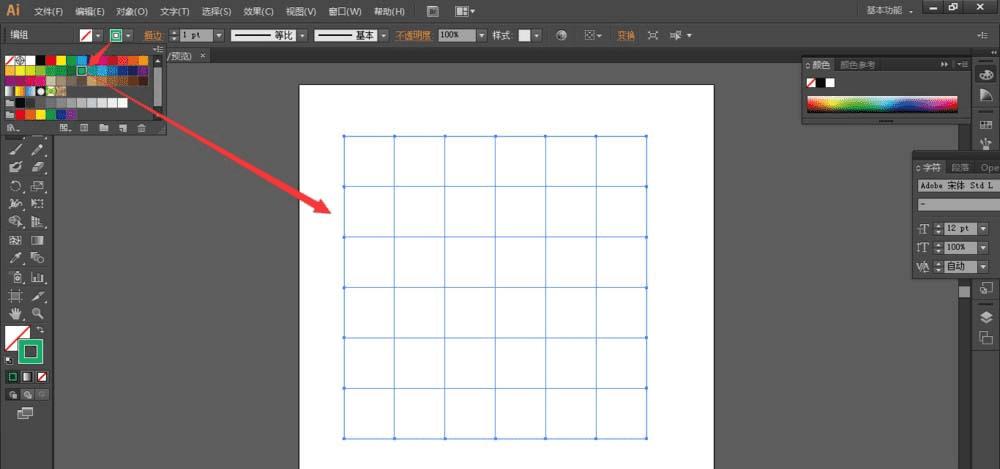Open stroke color dropdown arrow
Screen dimensions: 1000x469
(x=129, y=36)
